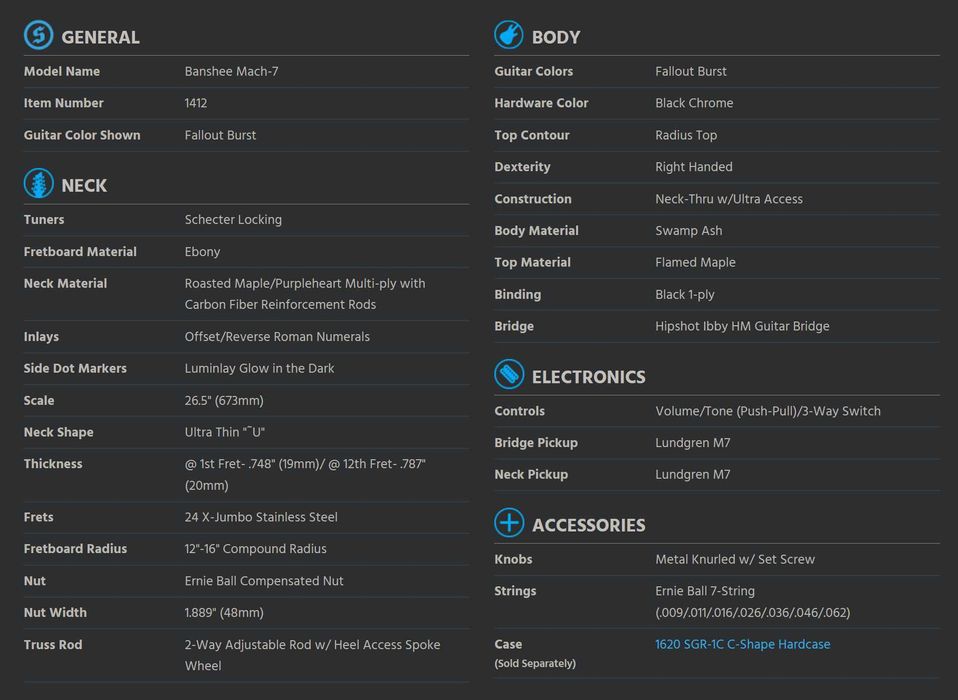Image resolution: width=958 pixels, height=700 pixels.
Task: Click the Black 1-ply binding value
Action: 684,294
